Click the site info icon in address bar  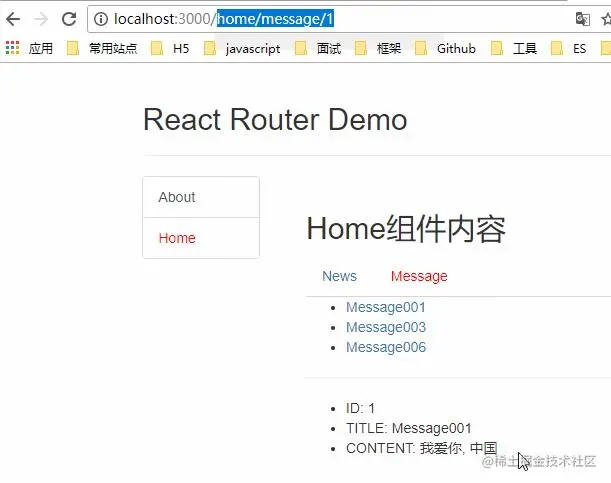[101, 19]
